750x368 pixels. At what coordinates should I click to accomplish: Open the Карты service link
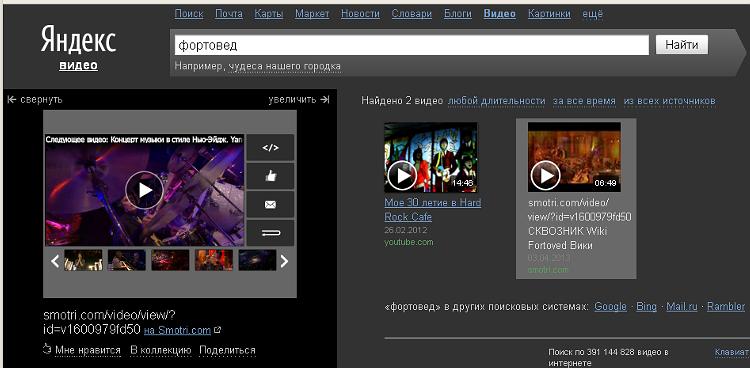pyautogui.click(x=269, y=14)
